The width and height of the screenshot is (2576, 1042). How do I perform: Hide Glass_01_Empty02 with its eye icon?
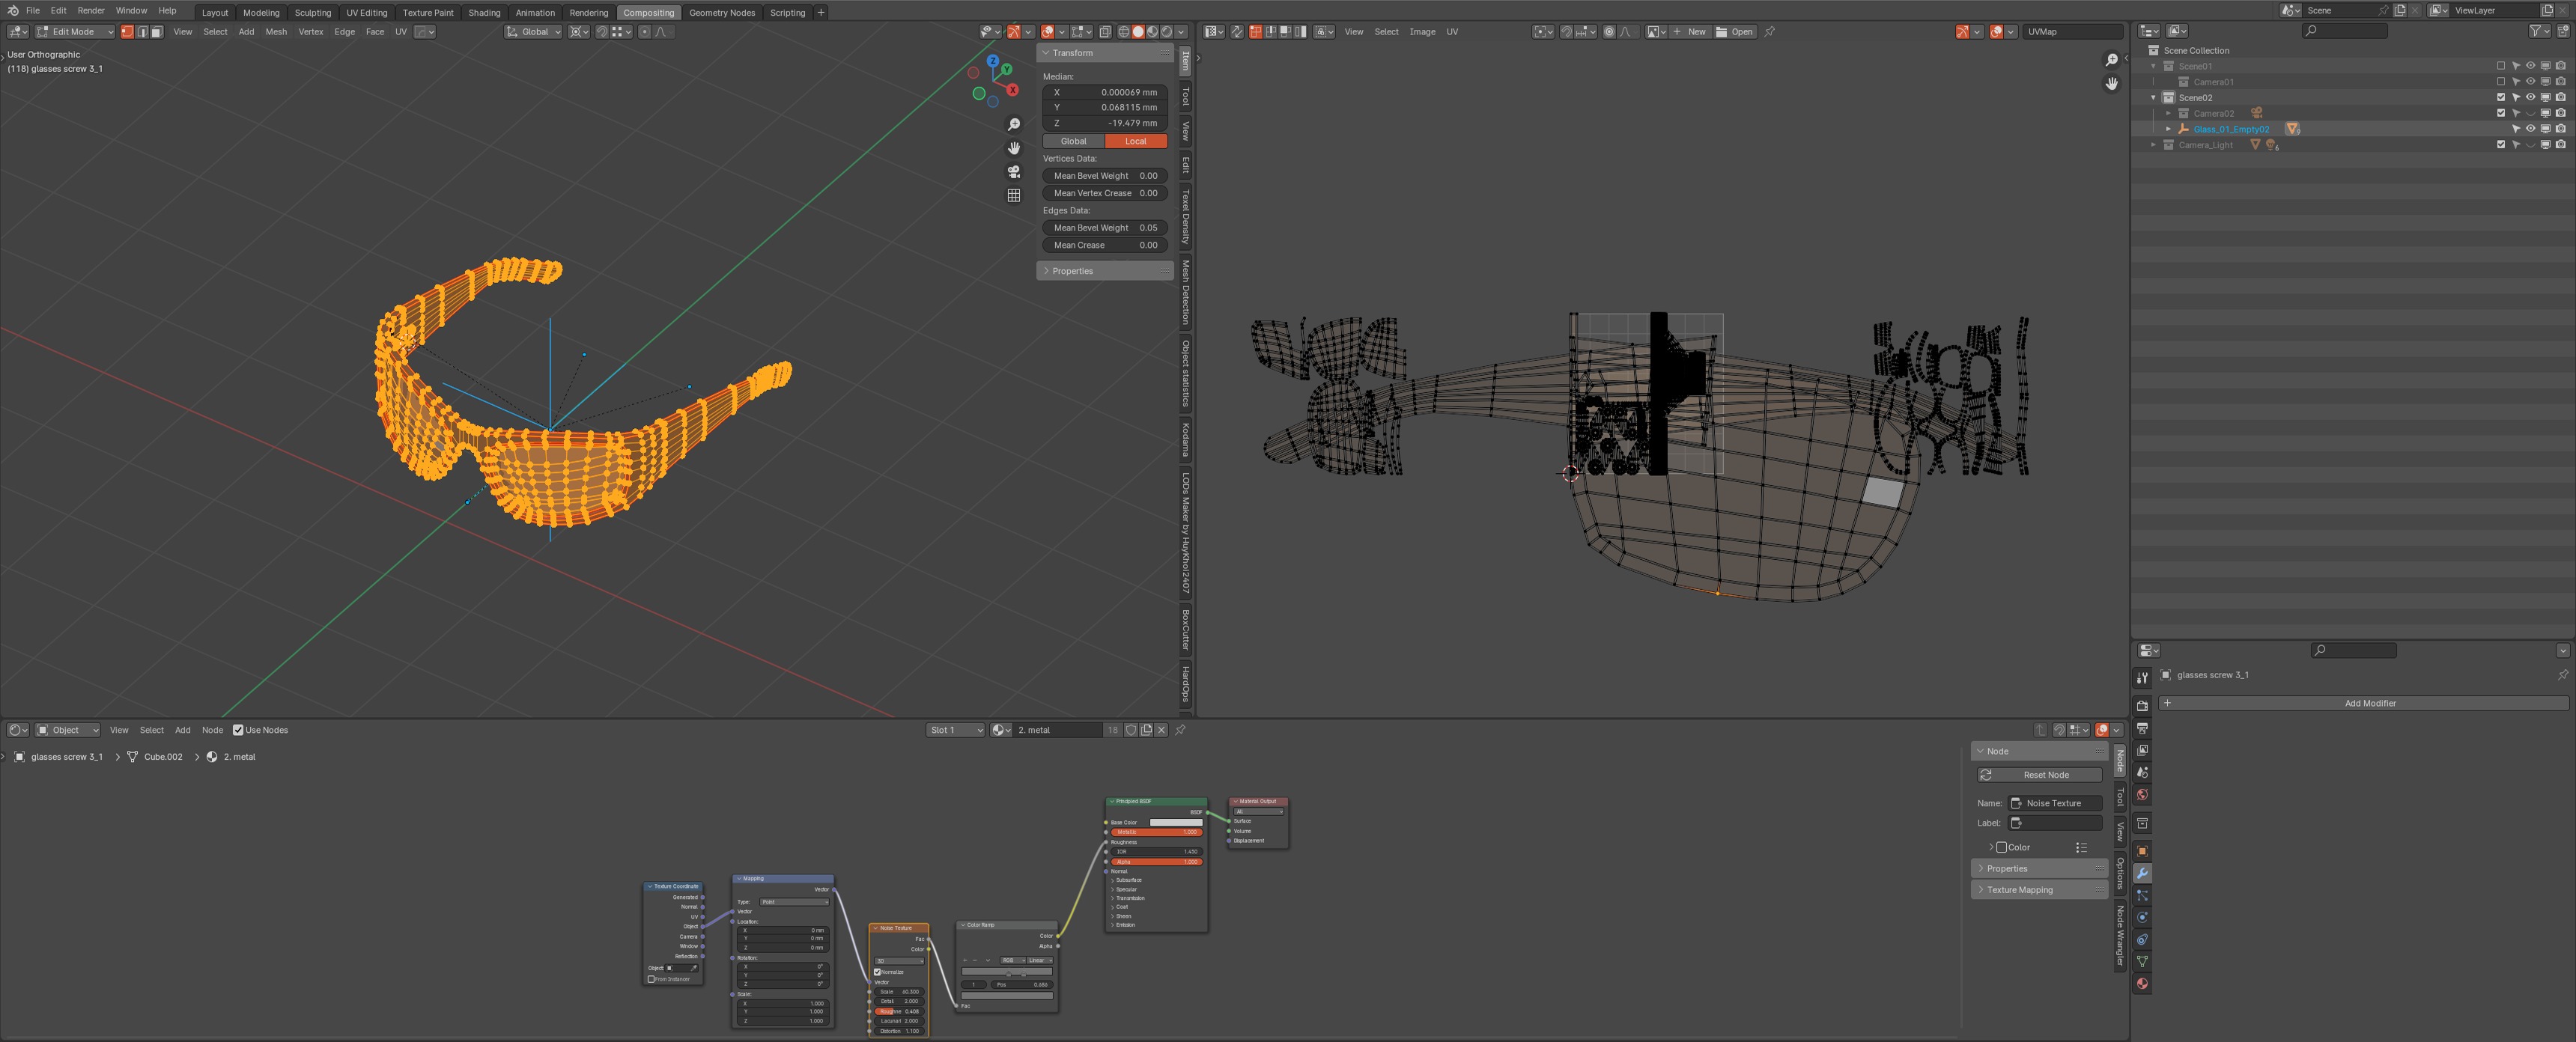coord(2530,129)
